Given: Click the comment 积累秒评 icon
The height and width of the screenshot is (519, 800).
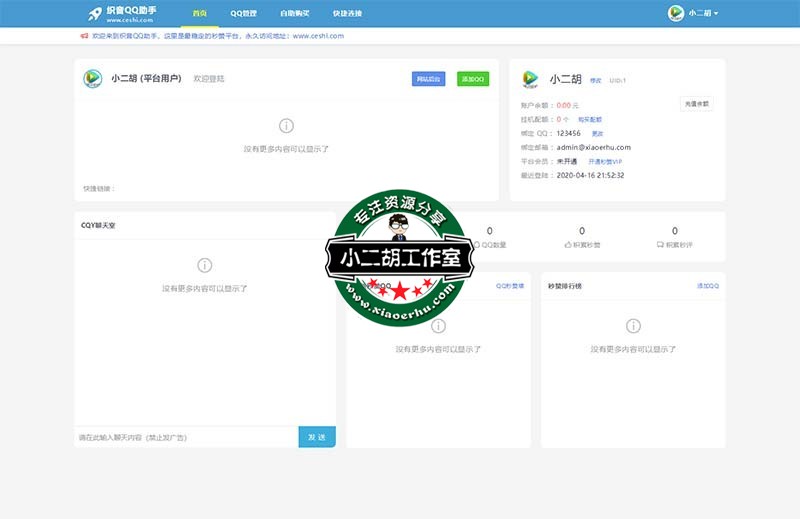Looking at the screenshot, I should (x=660, y=244).
